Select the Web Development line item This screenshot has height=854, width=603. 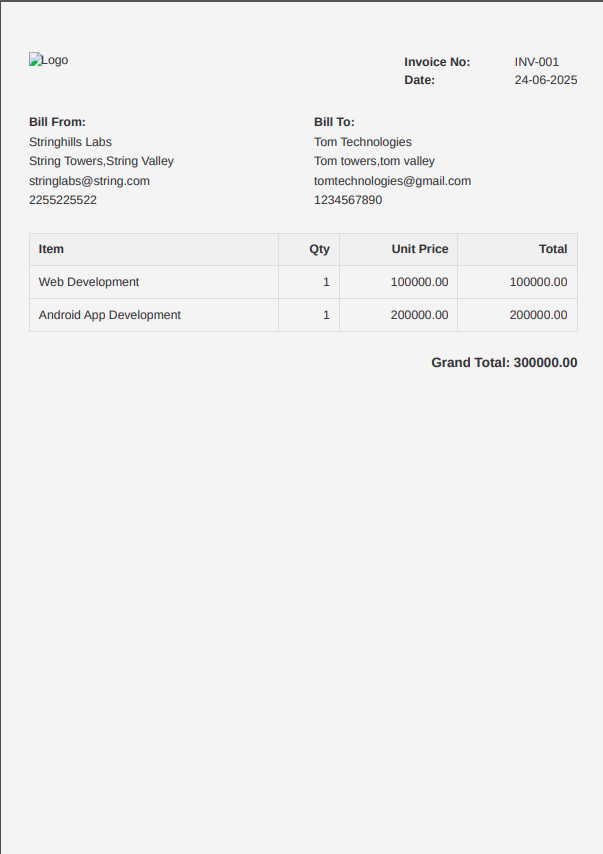(89, 282)
